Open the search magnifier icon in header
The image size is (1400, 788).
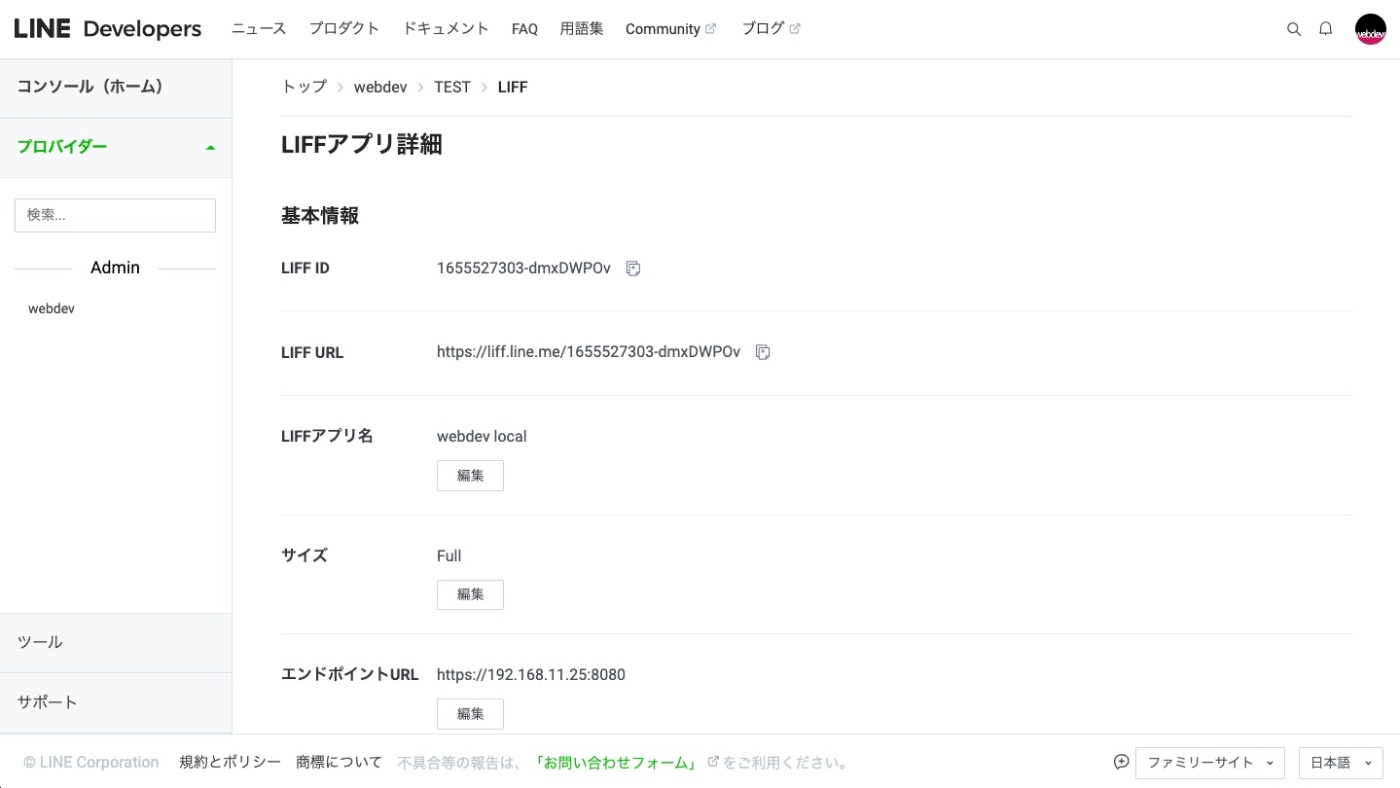(x=1293, y=29)
